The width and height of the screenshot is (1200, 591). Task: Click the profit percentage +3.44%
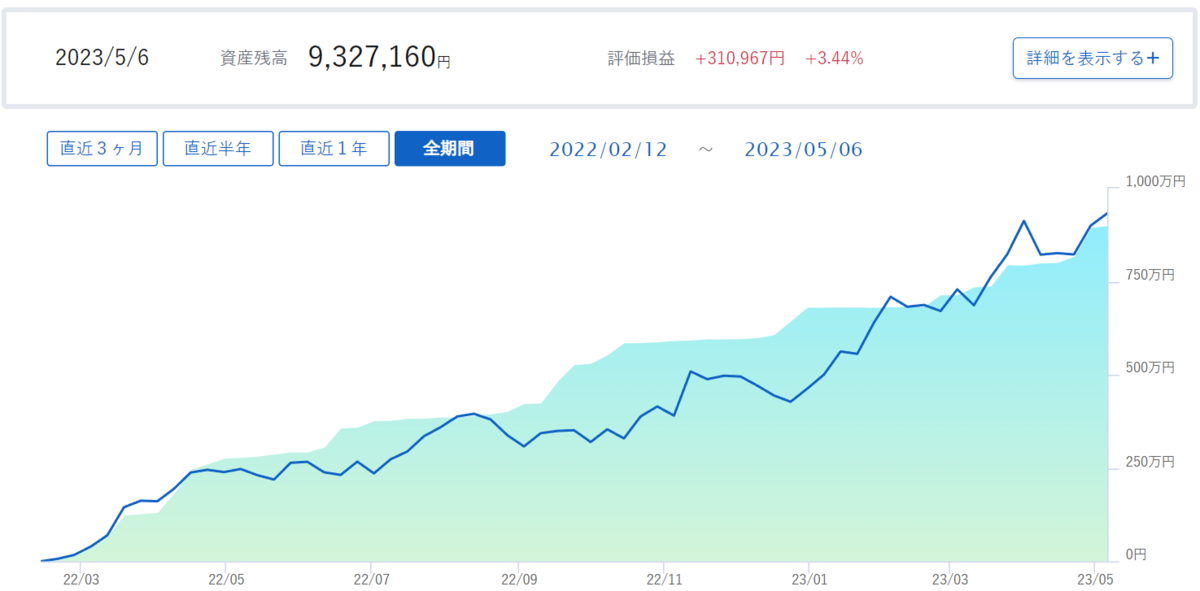point(834,59)
